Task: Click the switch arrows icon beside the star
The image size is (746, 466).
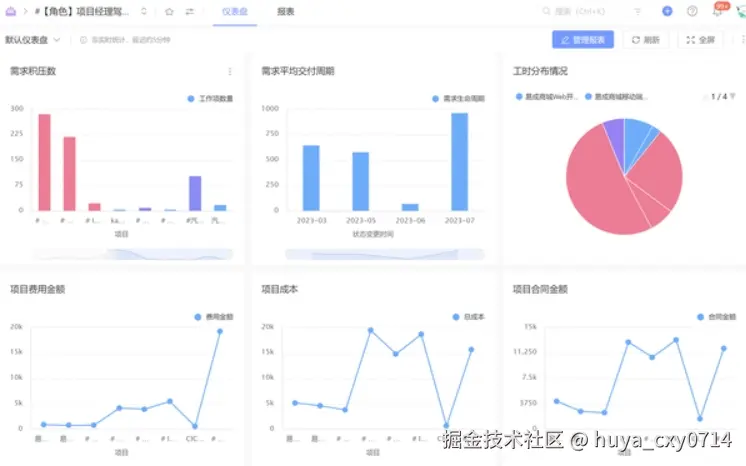Action: coord(189,11)
